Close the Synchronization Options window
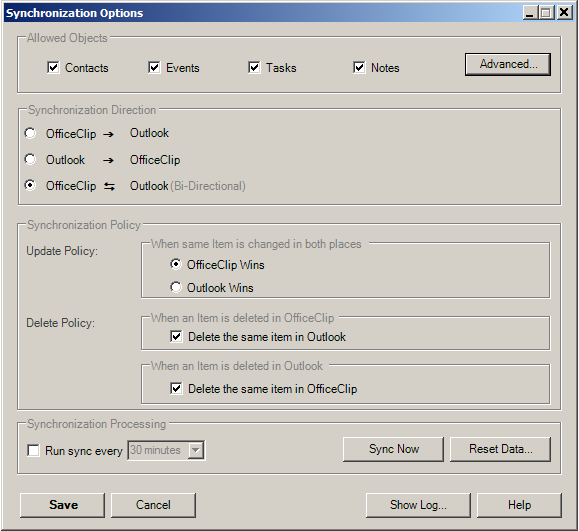 [564, 13]
